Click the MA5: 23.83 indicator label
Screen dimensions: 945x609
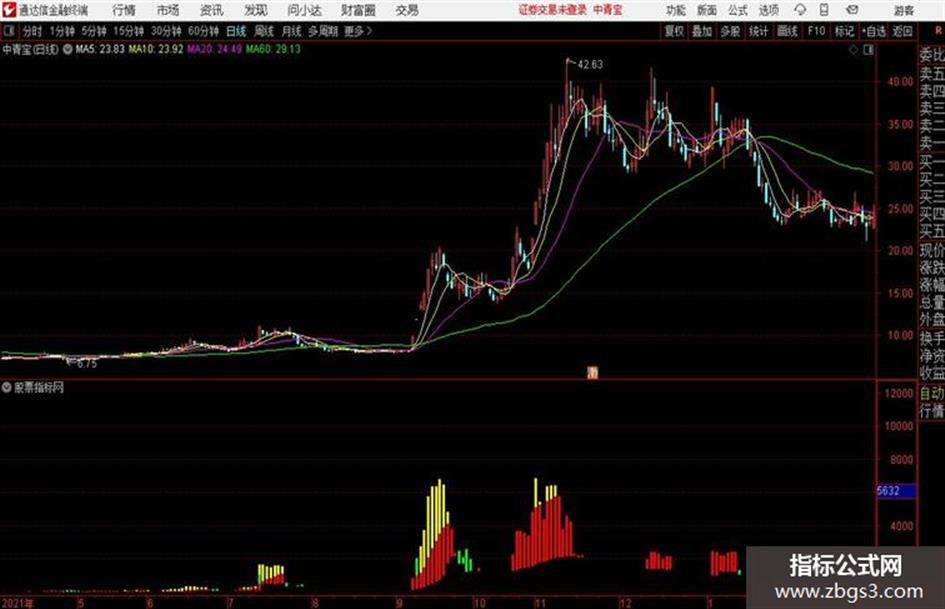pyautogui.click(x=100, y=49)
